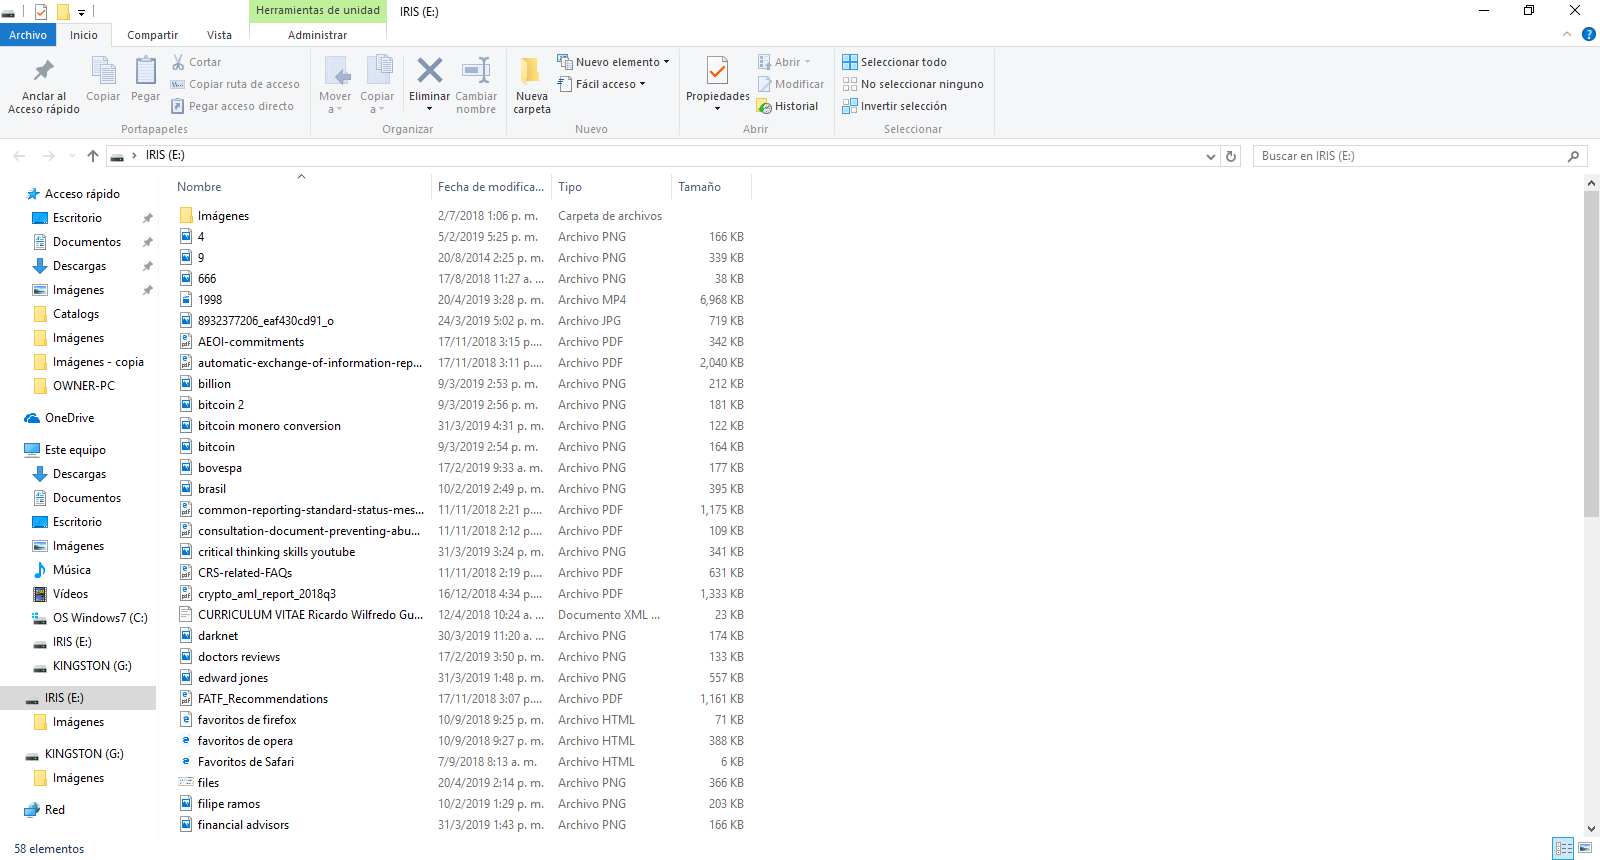Screen dimensions: 1600x860
Task: Select the FATF_Recommendations PDF
Action: tap(263, 699)
